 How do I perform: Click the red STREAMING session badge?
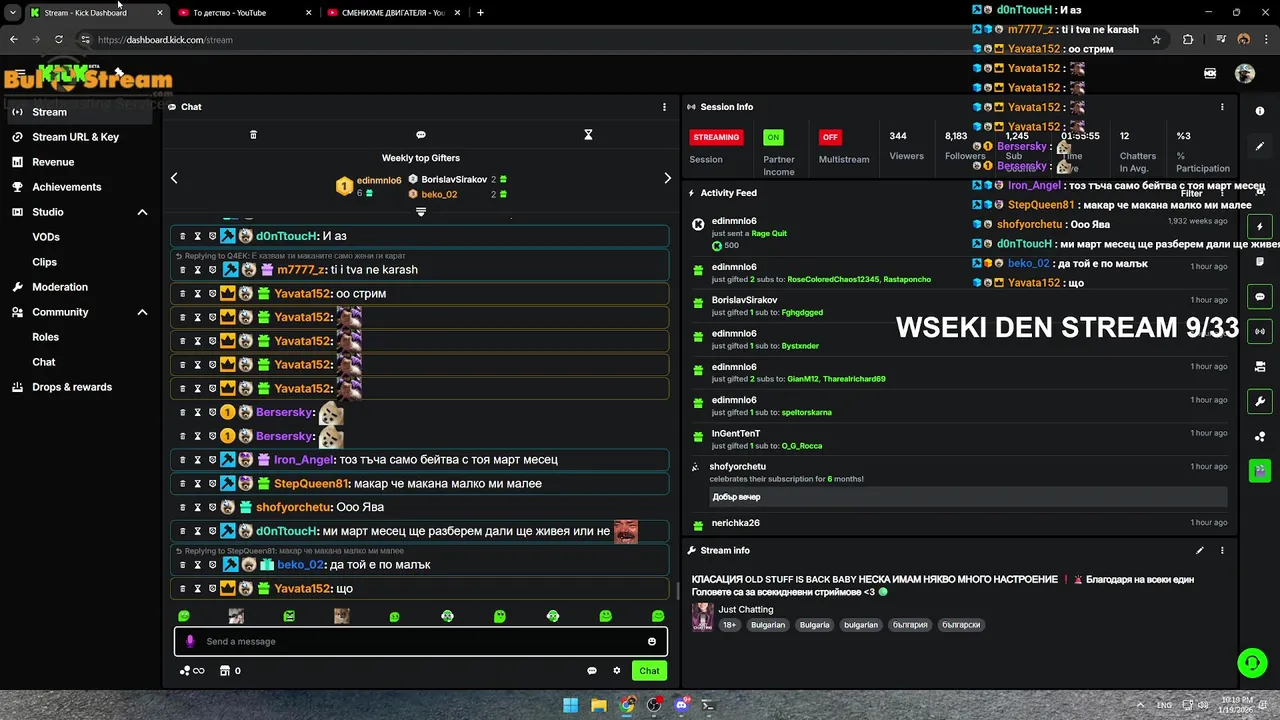716,137
